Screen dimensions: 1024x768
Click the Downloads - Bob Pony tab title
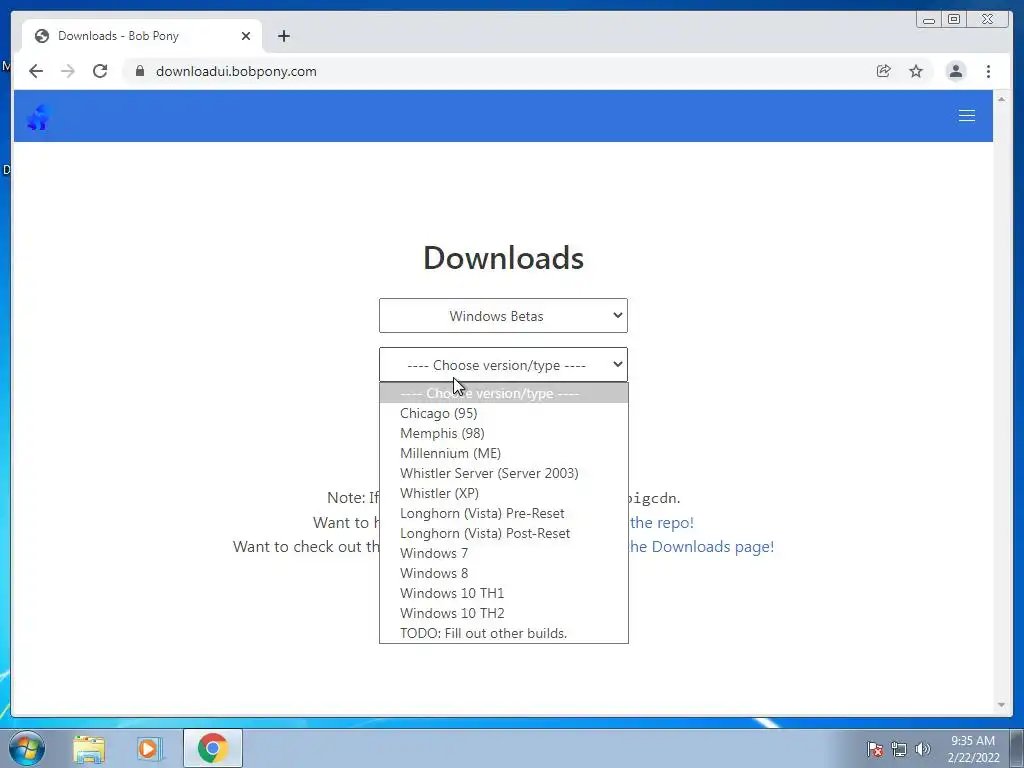tap(118, 36)
